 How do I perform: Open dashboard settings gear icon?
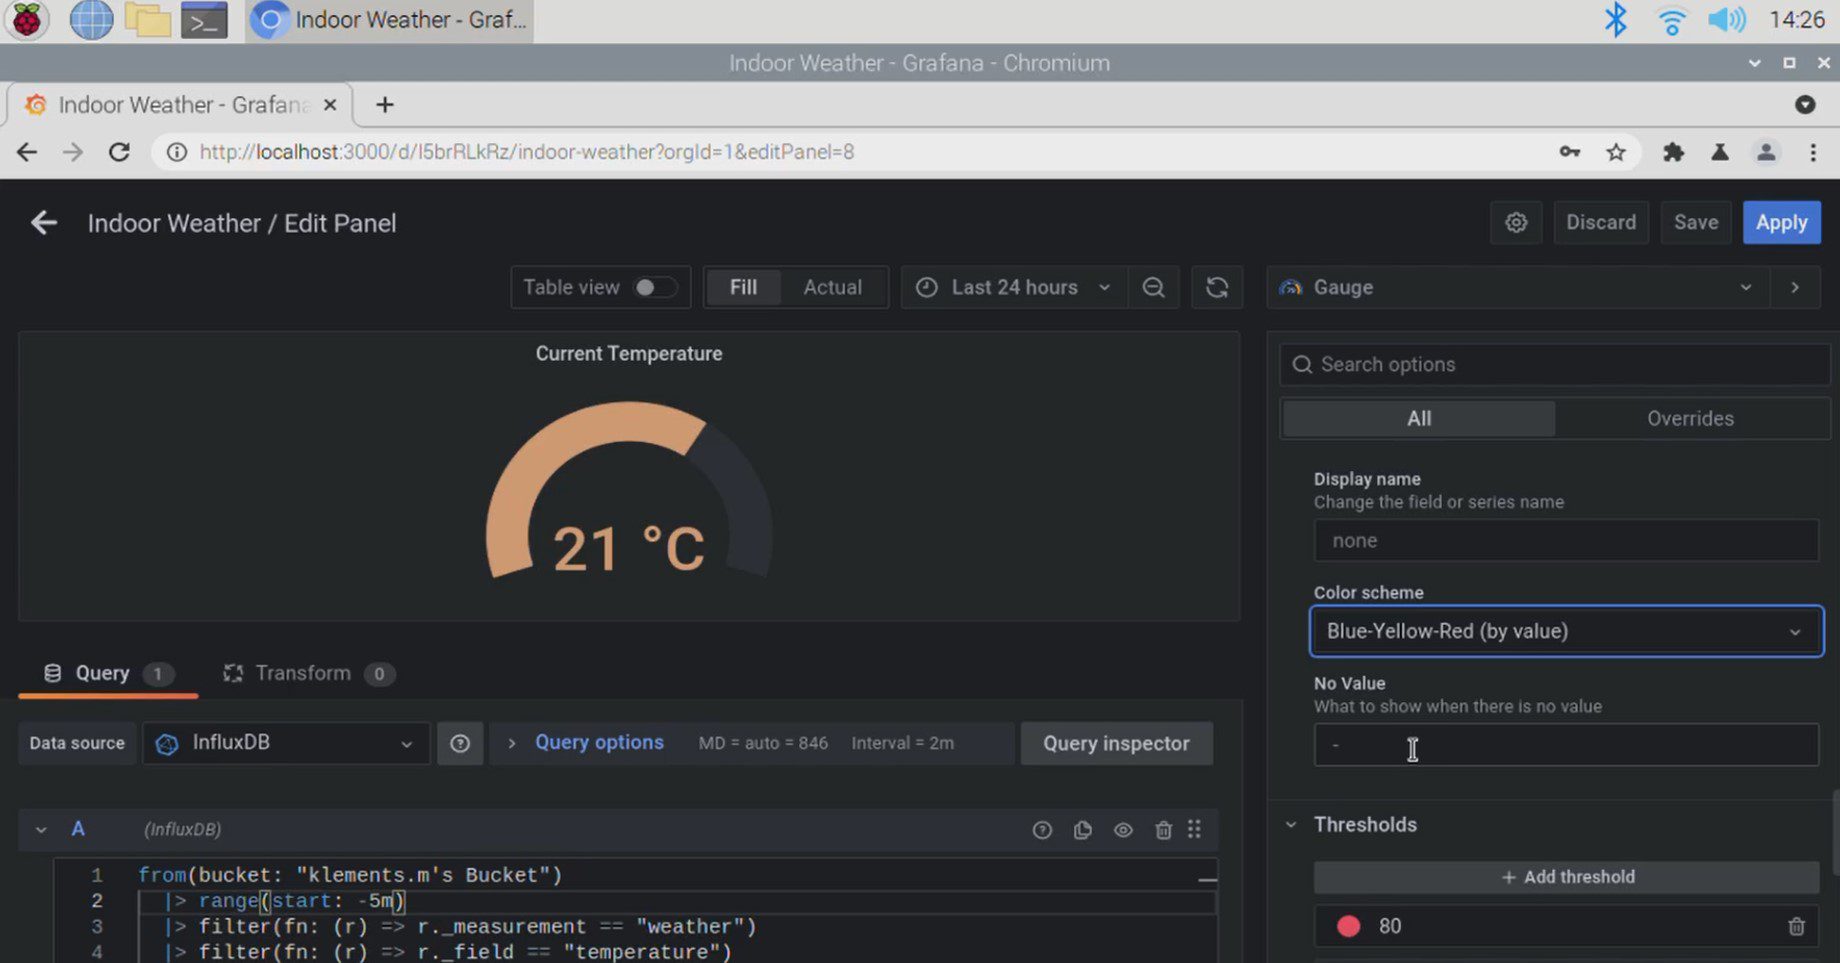(x=1516, y=222)
